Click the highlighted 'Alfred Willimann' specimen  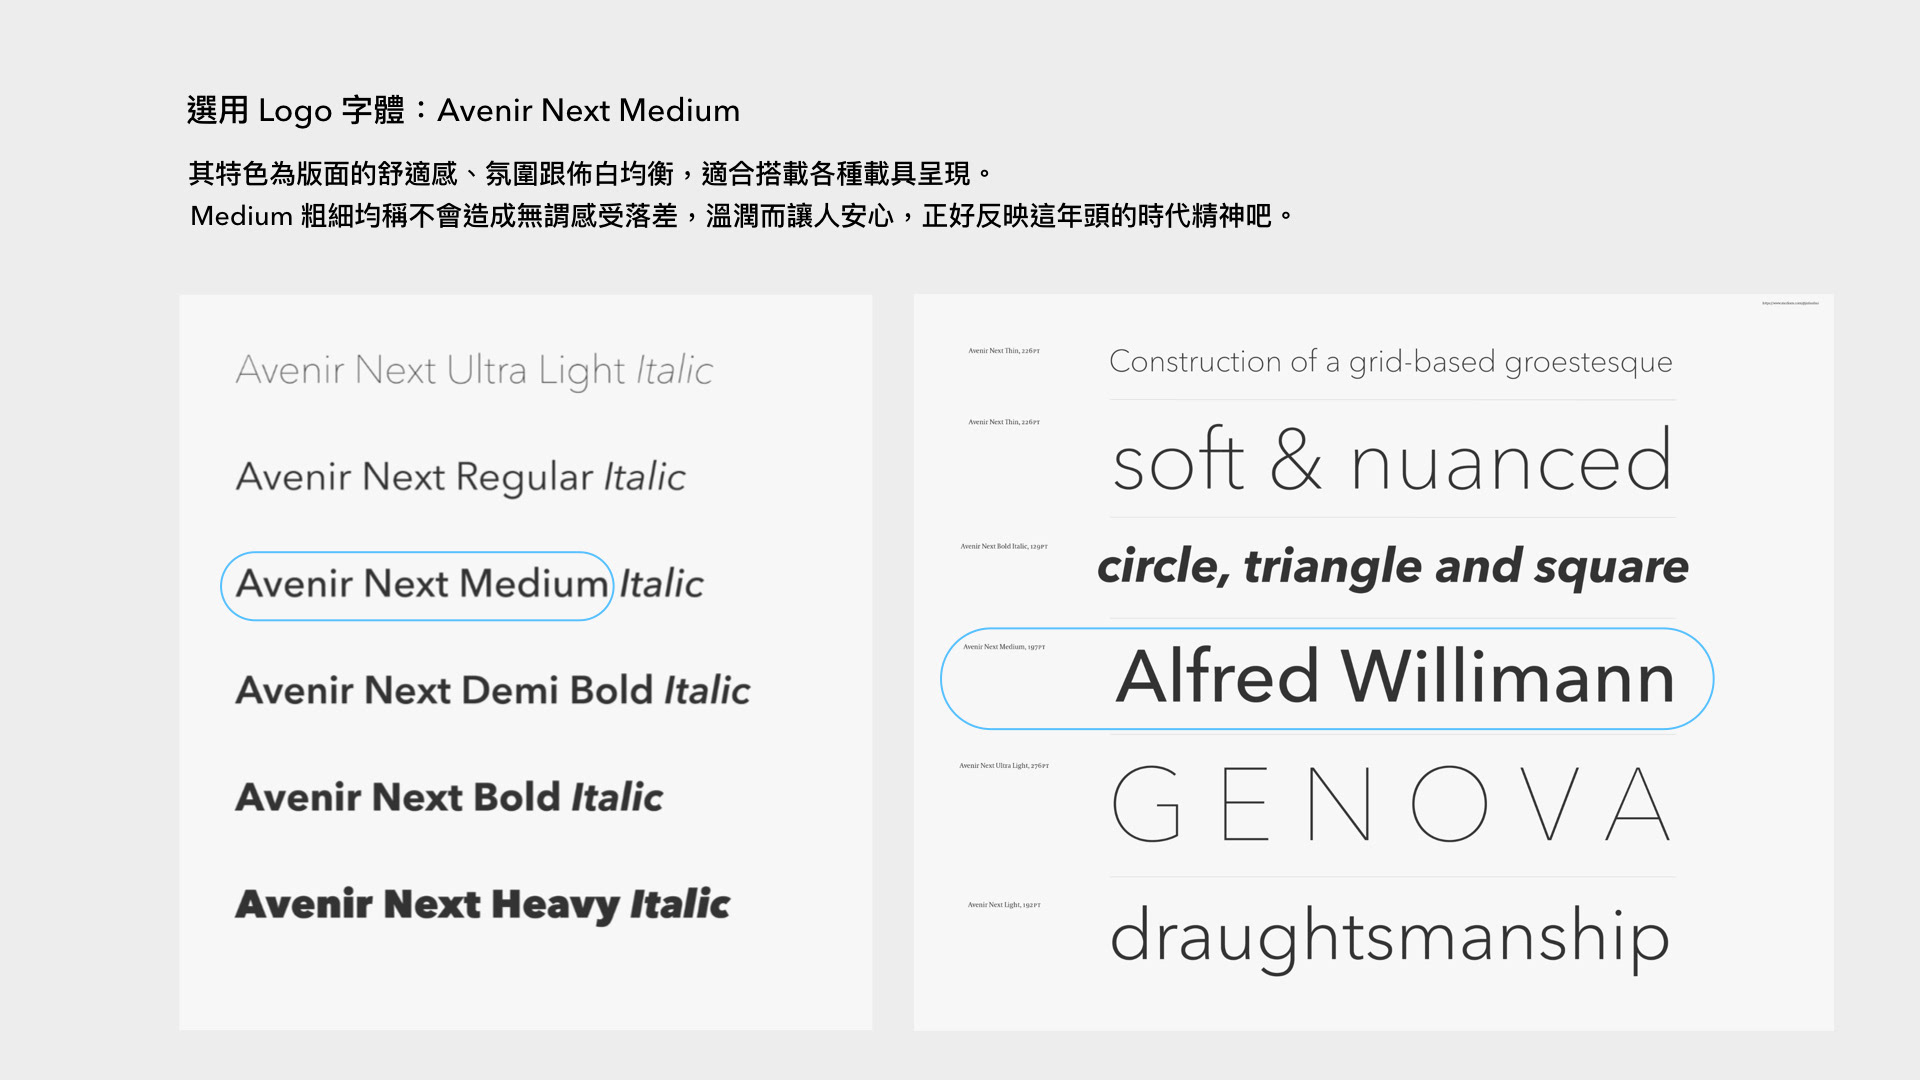[x=1395, y=677]
